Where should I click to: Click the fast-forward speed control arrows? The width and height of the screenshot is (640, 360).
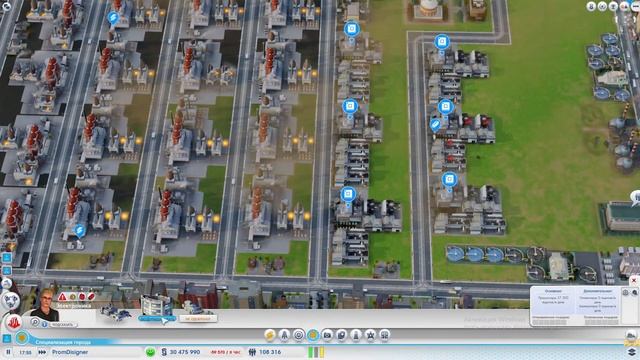tap(42, 352)
